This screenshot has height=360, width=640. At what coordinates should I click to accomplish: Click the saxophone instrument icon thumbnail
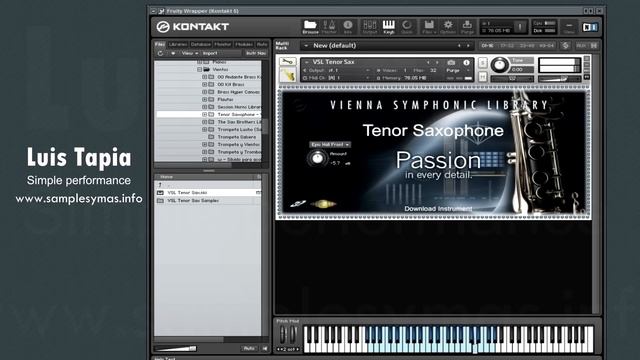point(288,75)
